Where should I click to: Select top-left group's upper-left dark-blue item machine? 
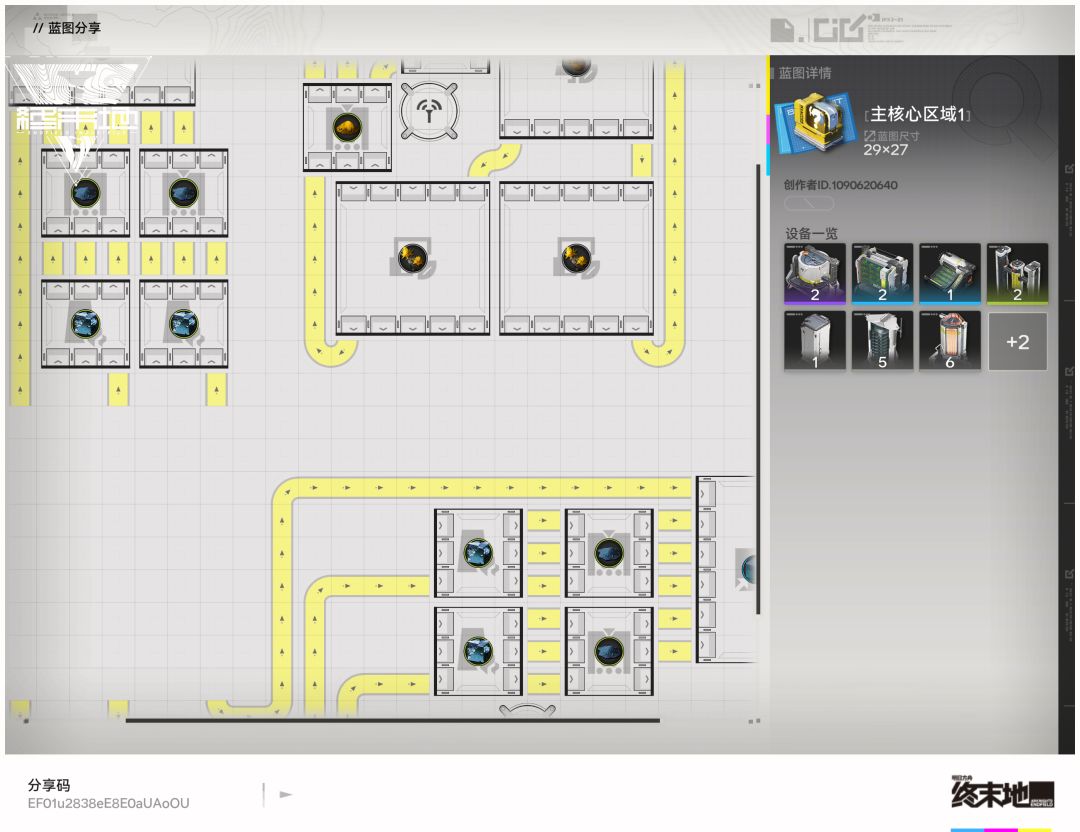click(x=85, y=193)
